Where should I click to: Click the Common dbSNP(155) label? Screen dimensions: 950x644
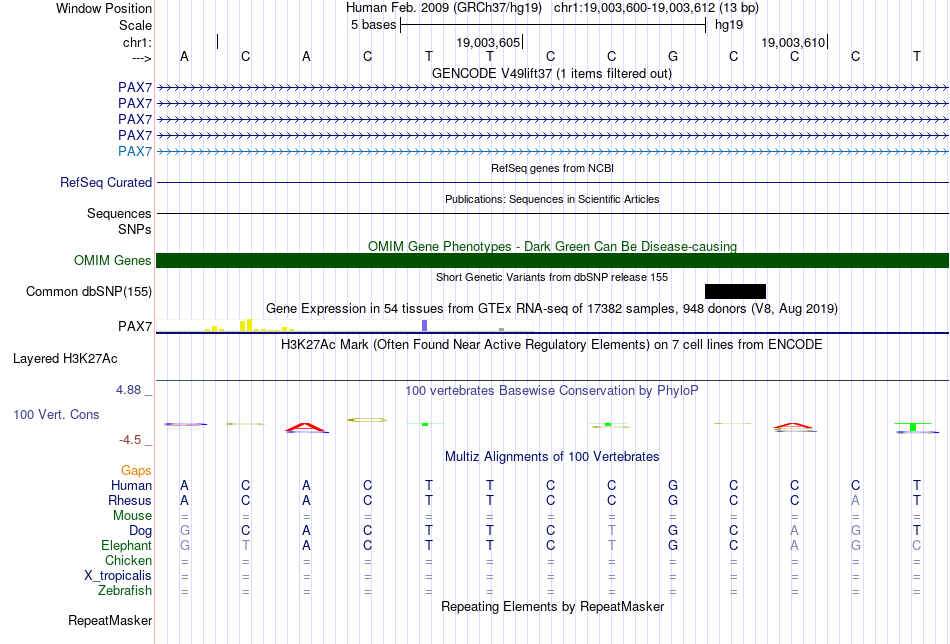[89, 291]
